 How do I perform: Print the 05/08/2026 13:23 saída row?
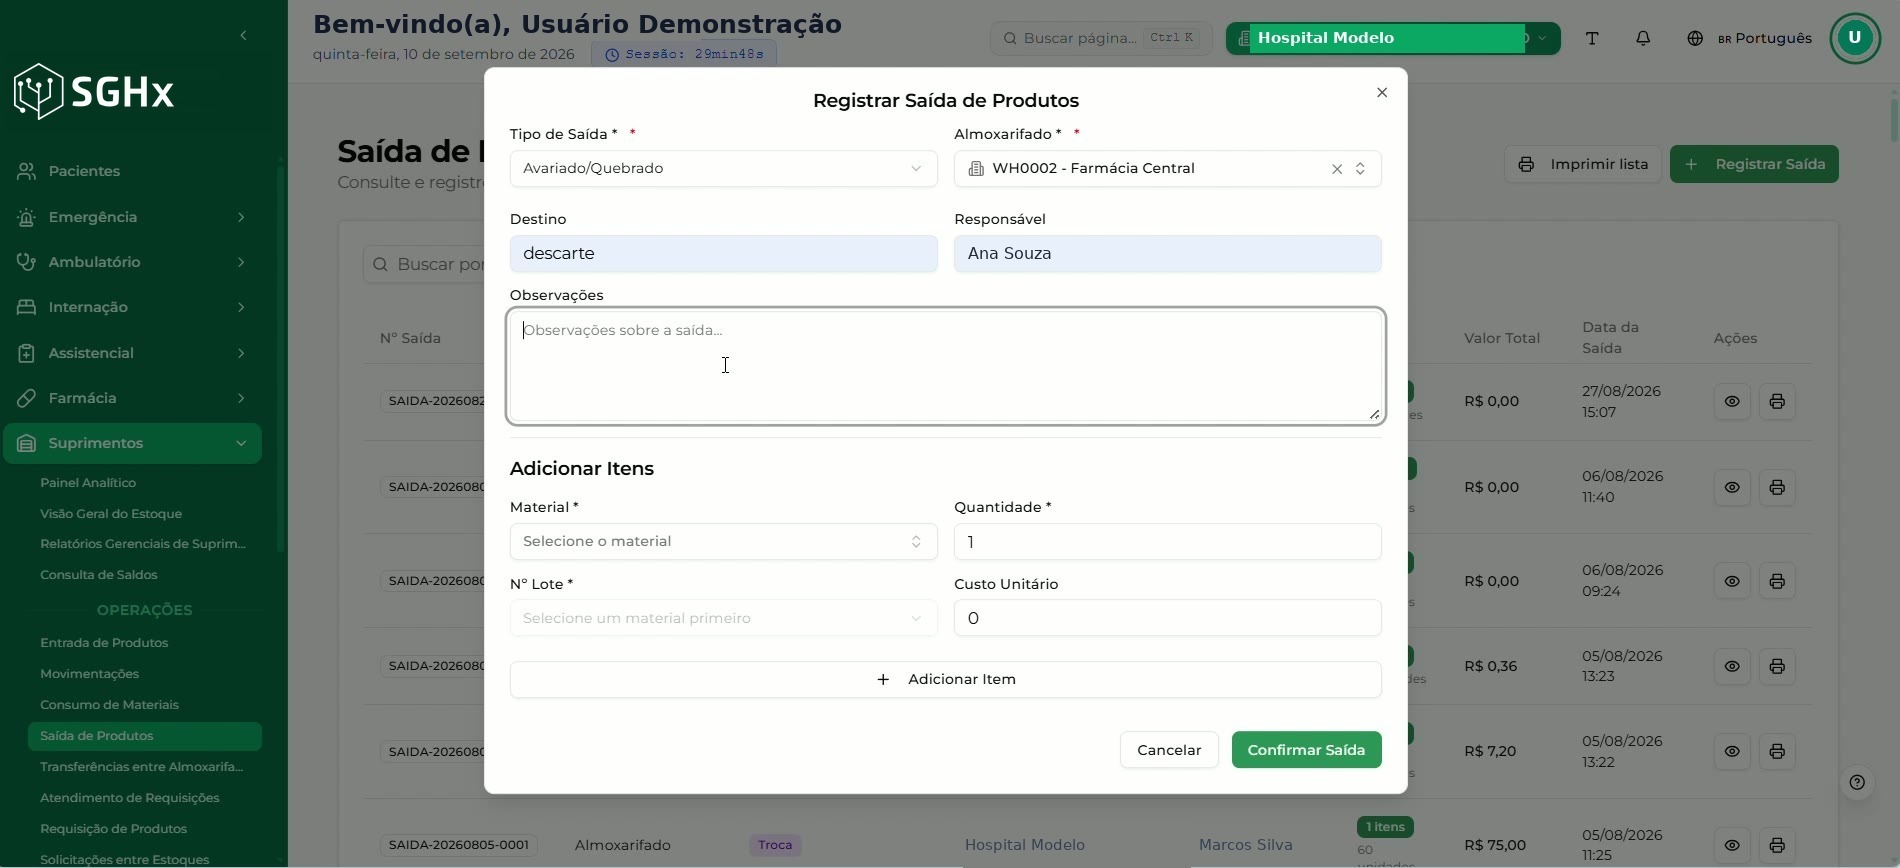(1777, 666)
